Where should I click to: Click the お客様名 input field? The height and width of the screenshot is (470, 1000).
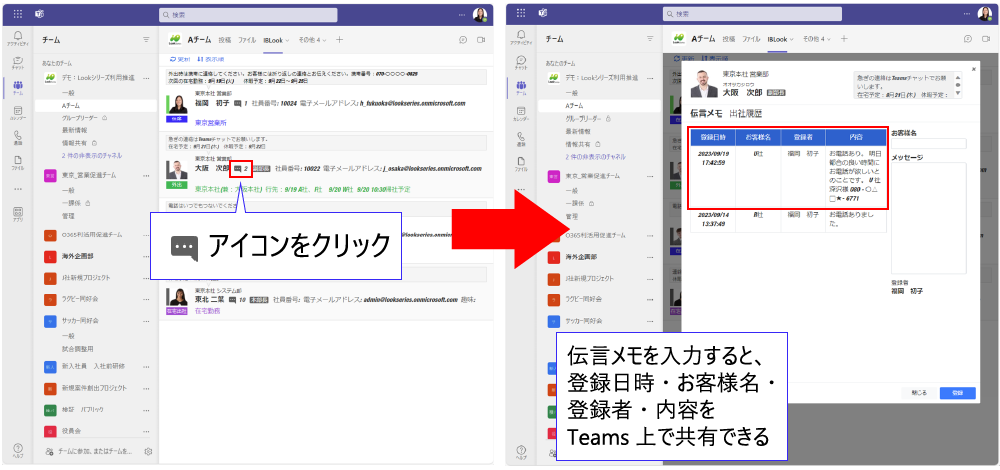(x=928, y=144)
